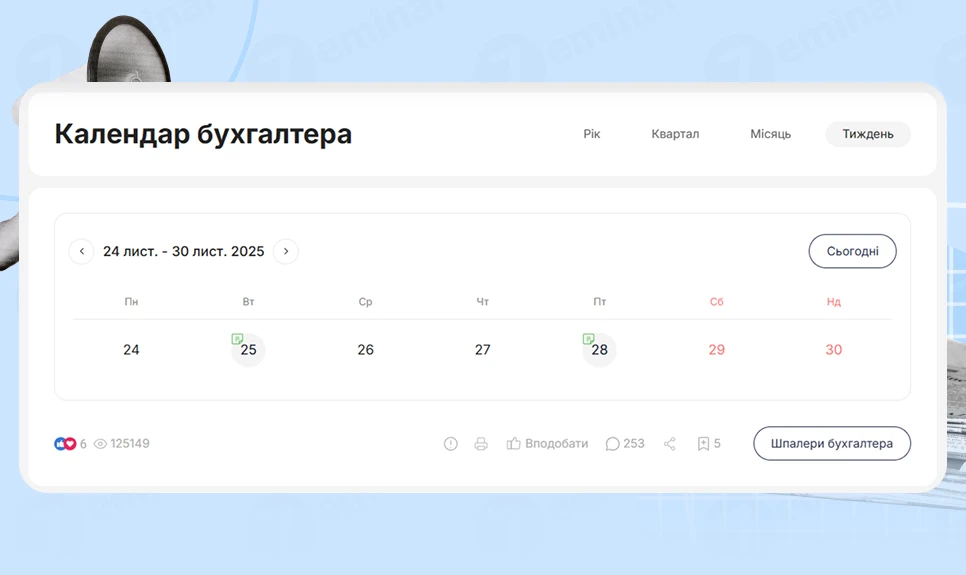Click the views count 125149
The image size is (966, 575).
pos(130,444)
